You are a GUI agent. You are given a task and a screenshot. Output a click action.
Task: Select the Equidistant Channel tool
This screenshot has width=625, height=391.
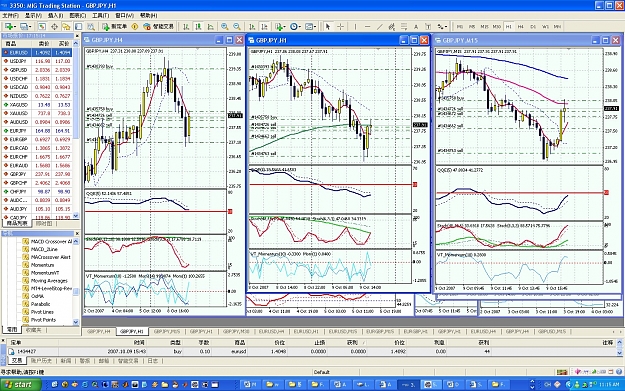pos(392,27)
